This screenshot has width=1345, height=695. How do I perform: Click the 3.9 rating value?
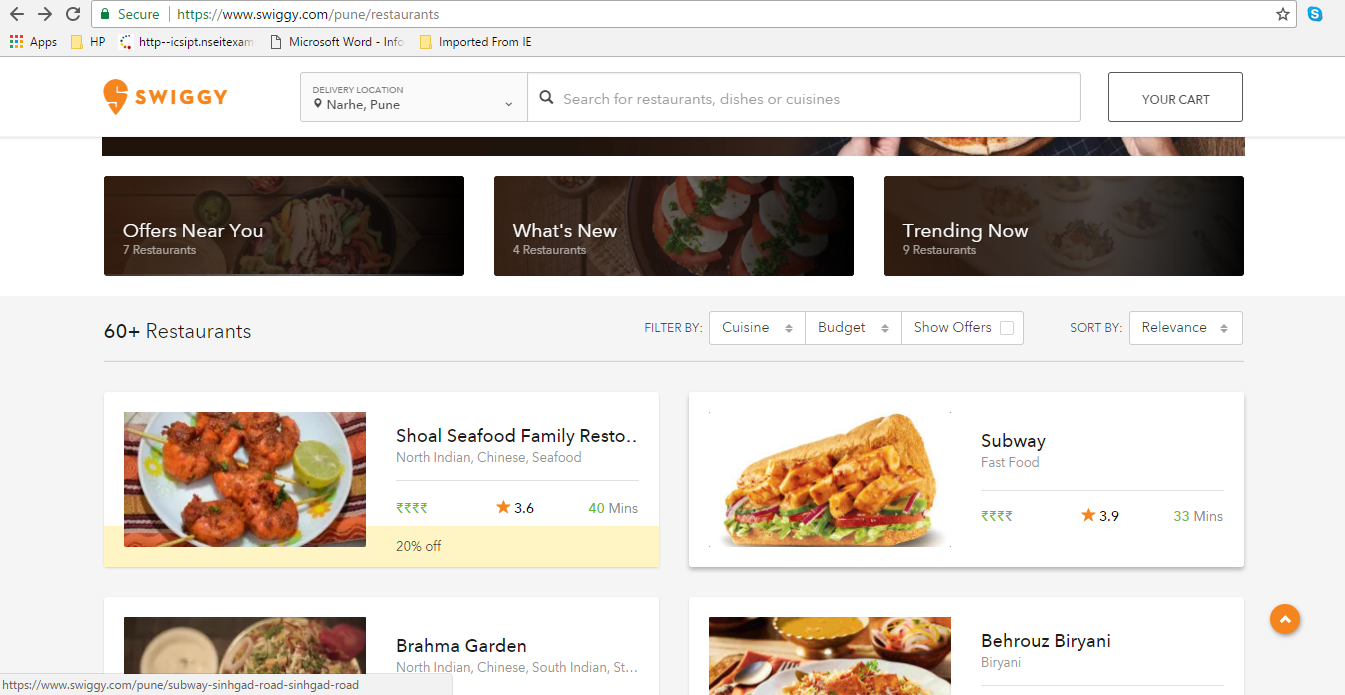(x=1109, y=516)
